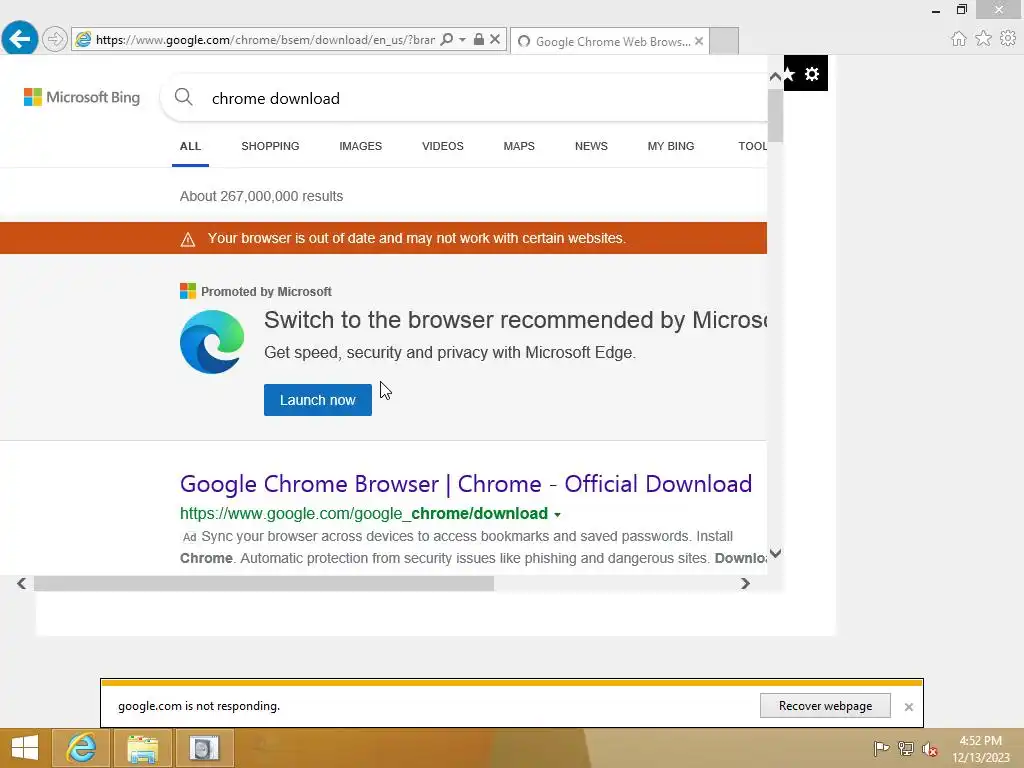Click the grayed forward arrow button
The height and width of the screenshot is (768, 1024).
(55, 39)
